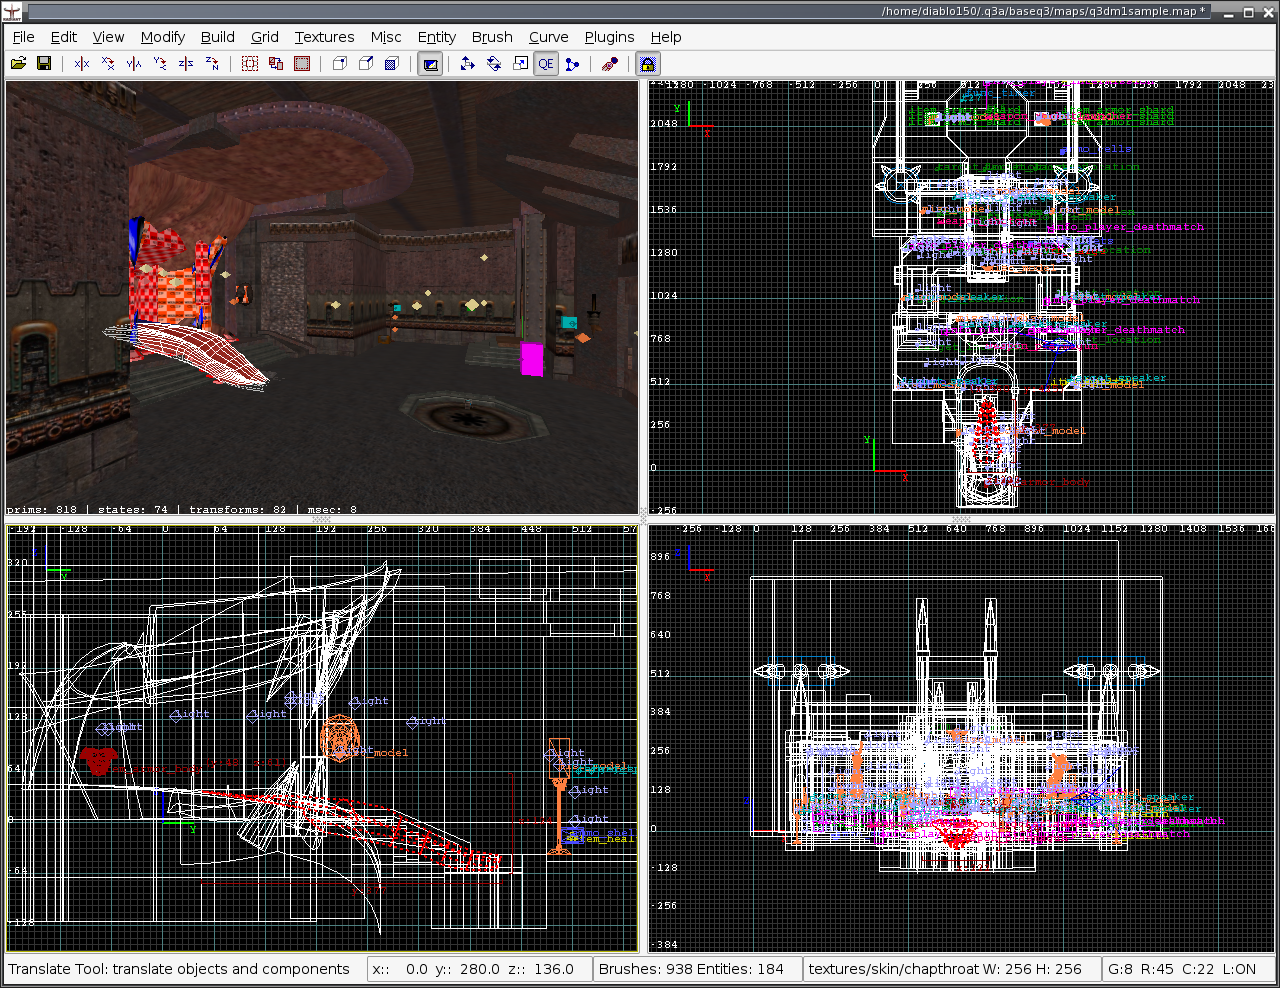Open the Curve menu

tap(549, 37)
